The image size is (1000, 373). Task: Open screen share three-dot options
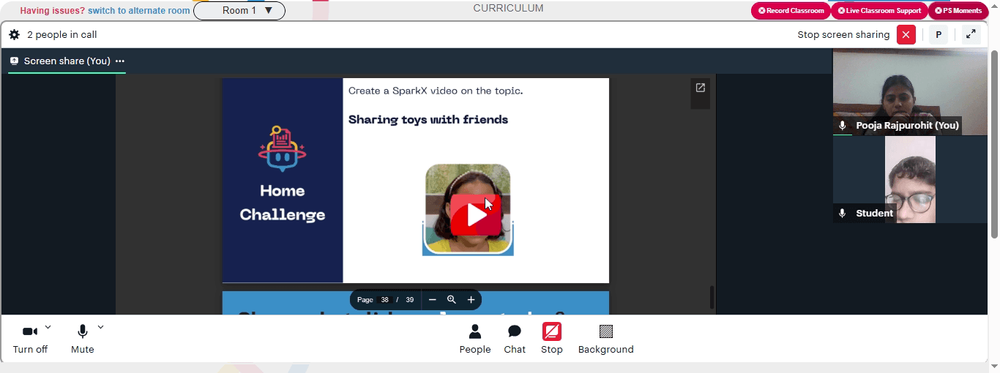120,61
